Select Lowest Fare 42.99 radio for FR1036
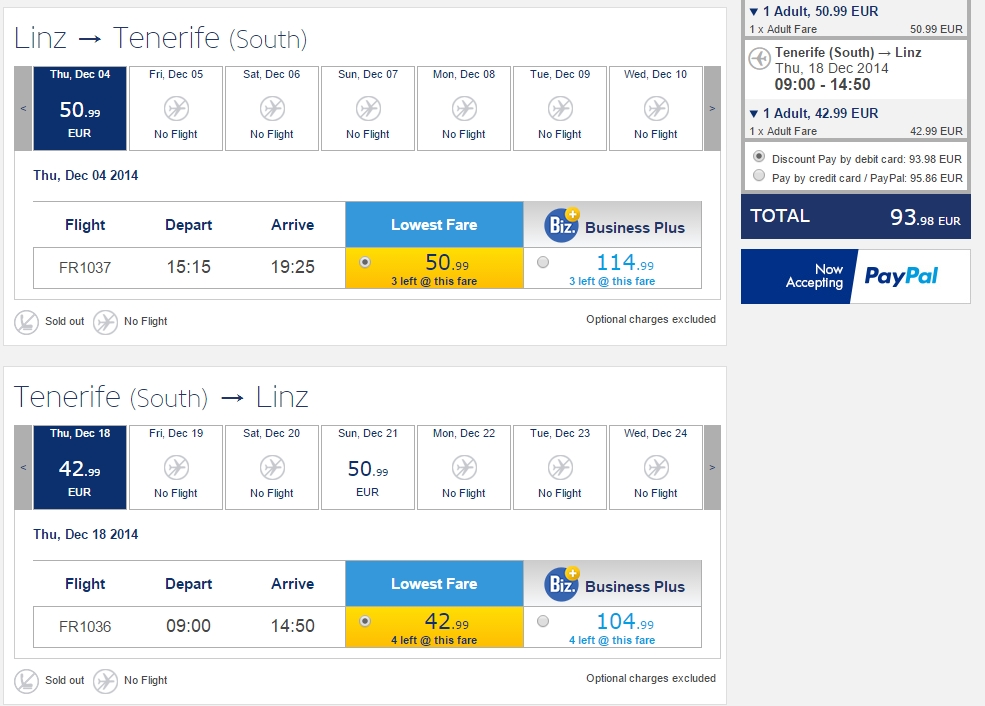This screenshot has height=706, width=985. click(365, 621)
